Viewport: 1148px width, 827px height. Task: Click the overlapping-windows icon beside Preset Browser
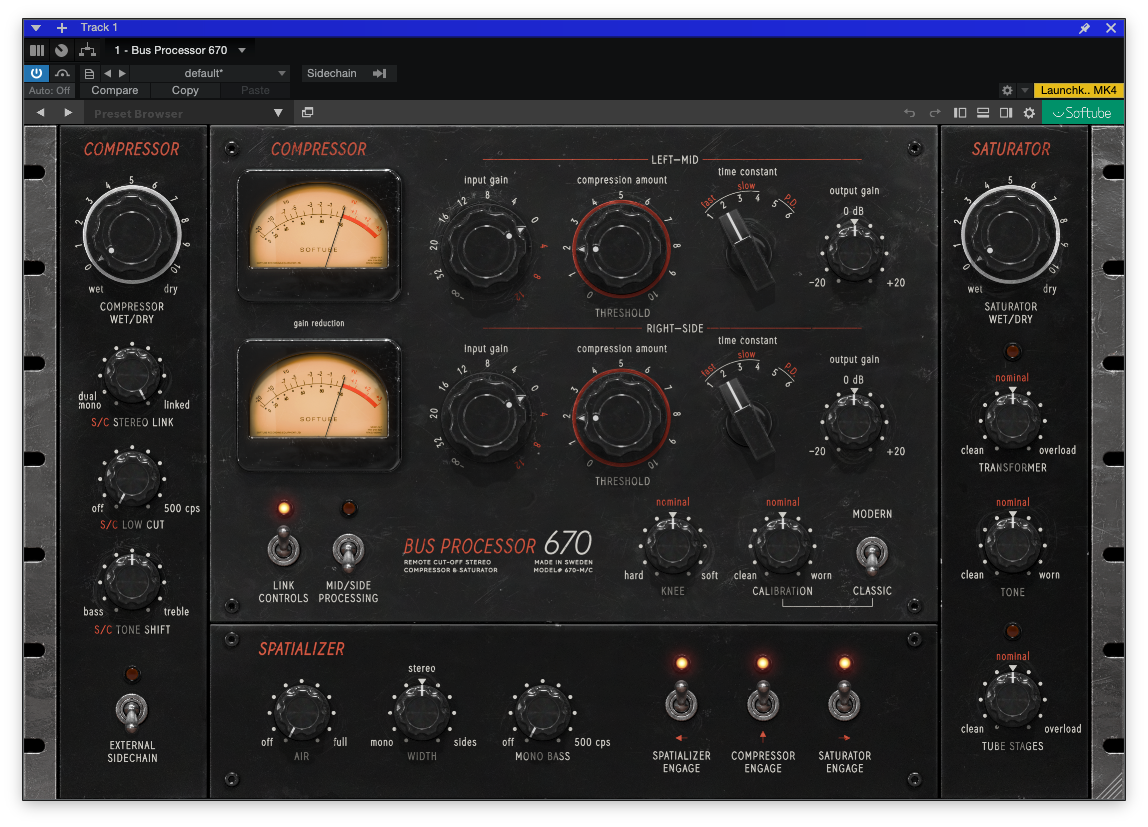(x=308, y=113)
